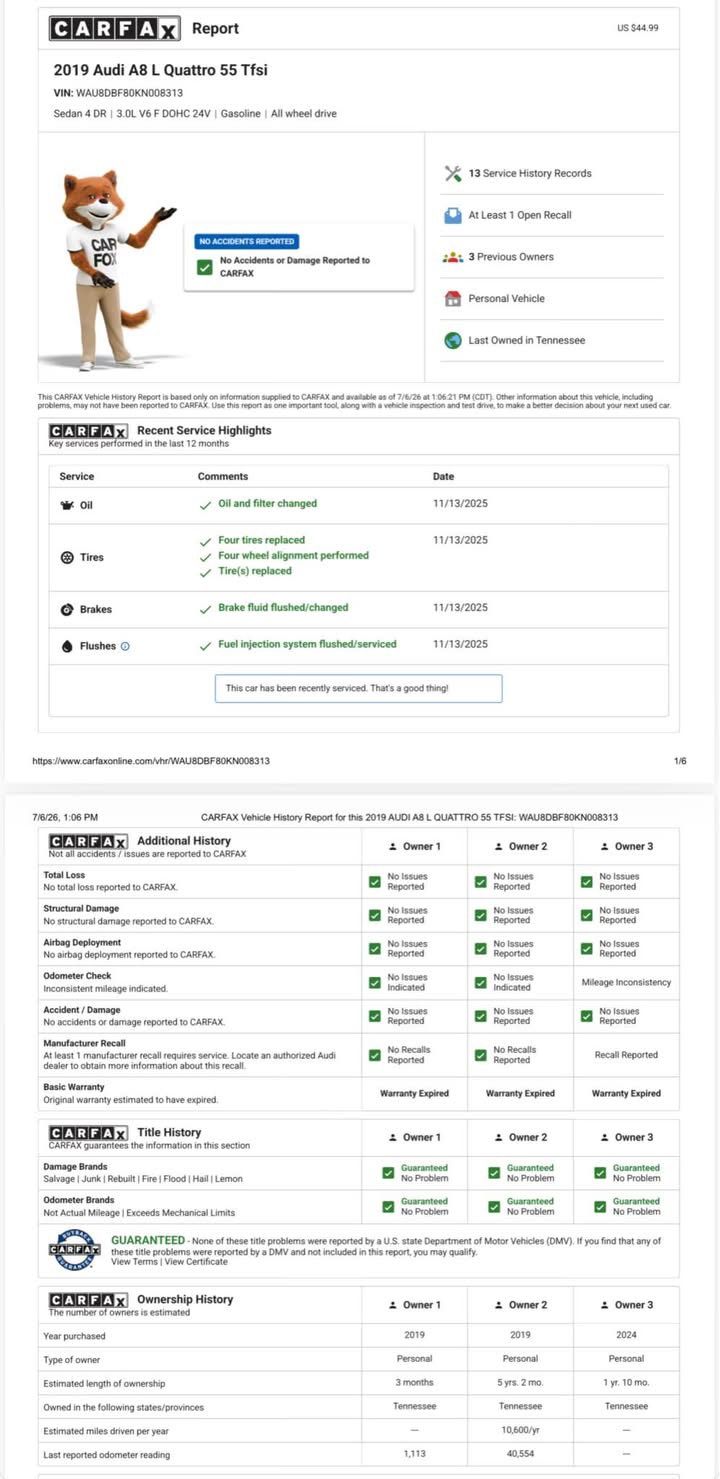This screenshot has width=720, height=1479.
Task: Open the View Terms link
Action: (135, 1262)
